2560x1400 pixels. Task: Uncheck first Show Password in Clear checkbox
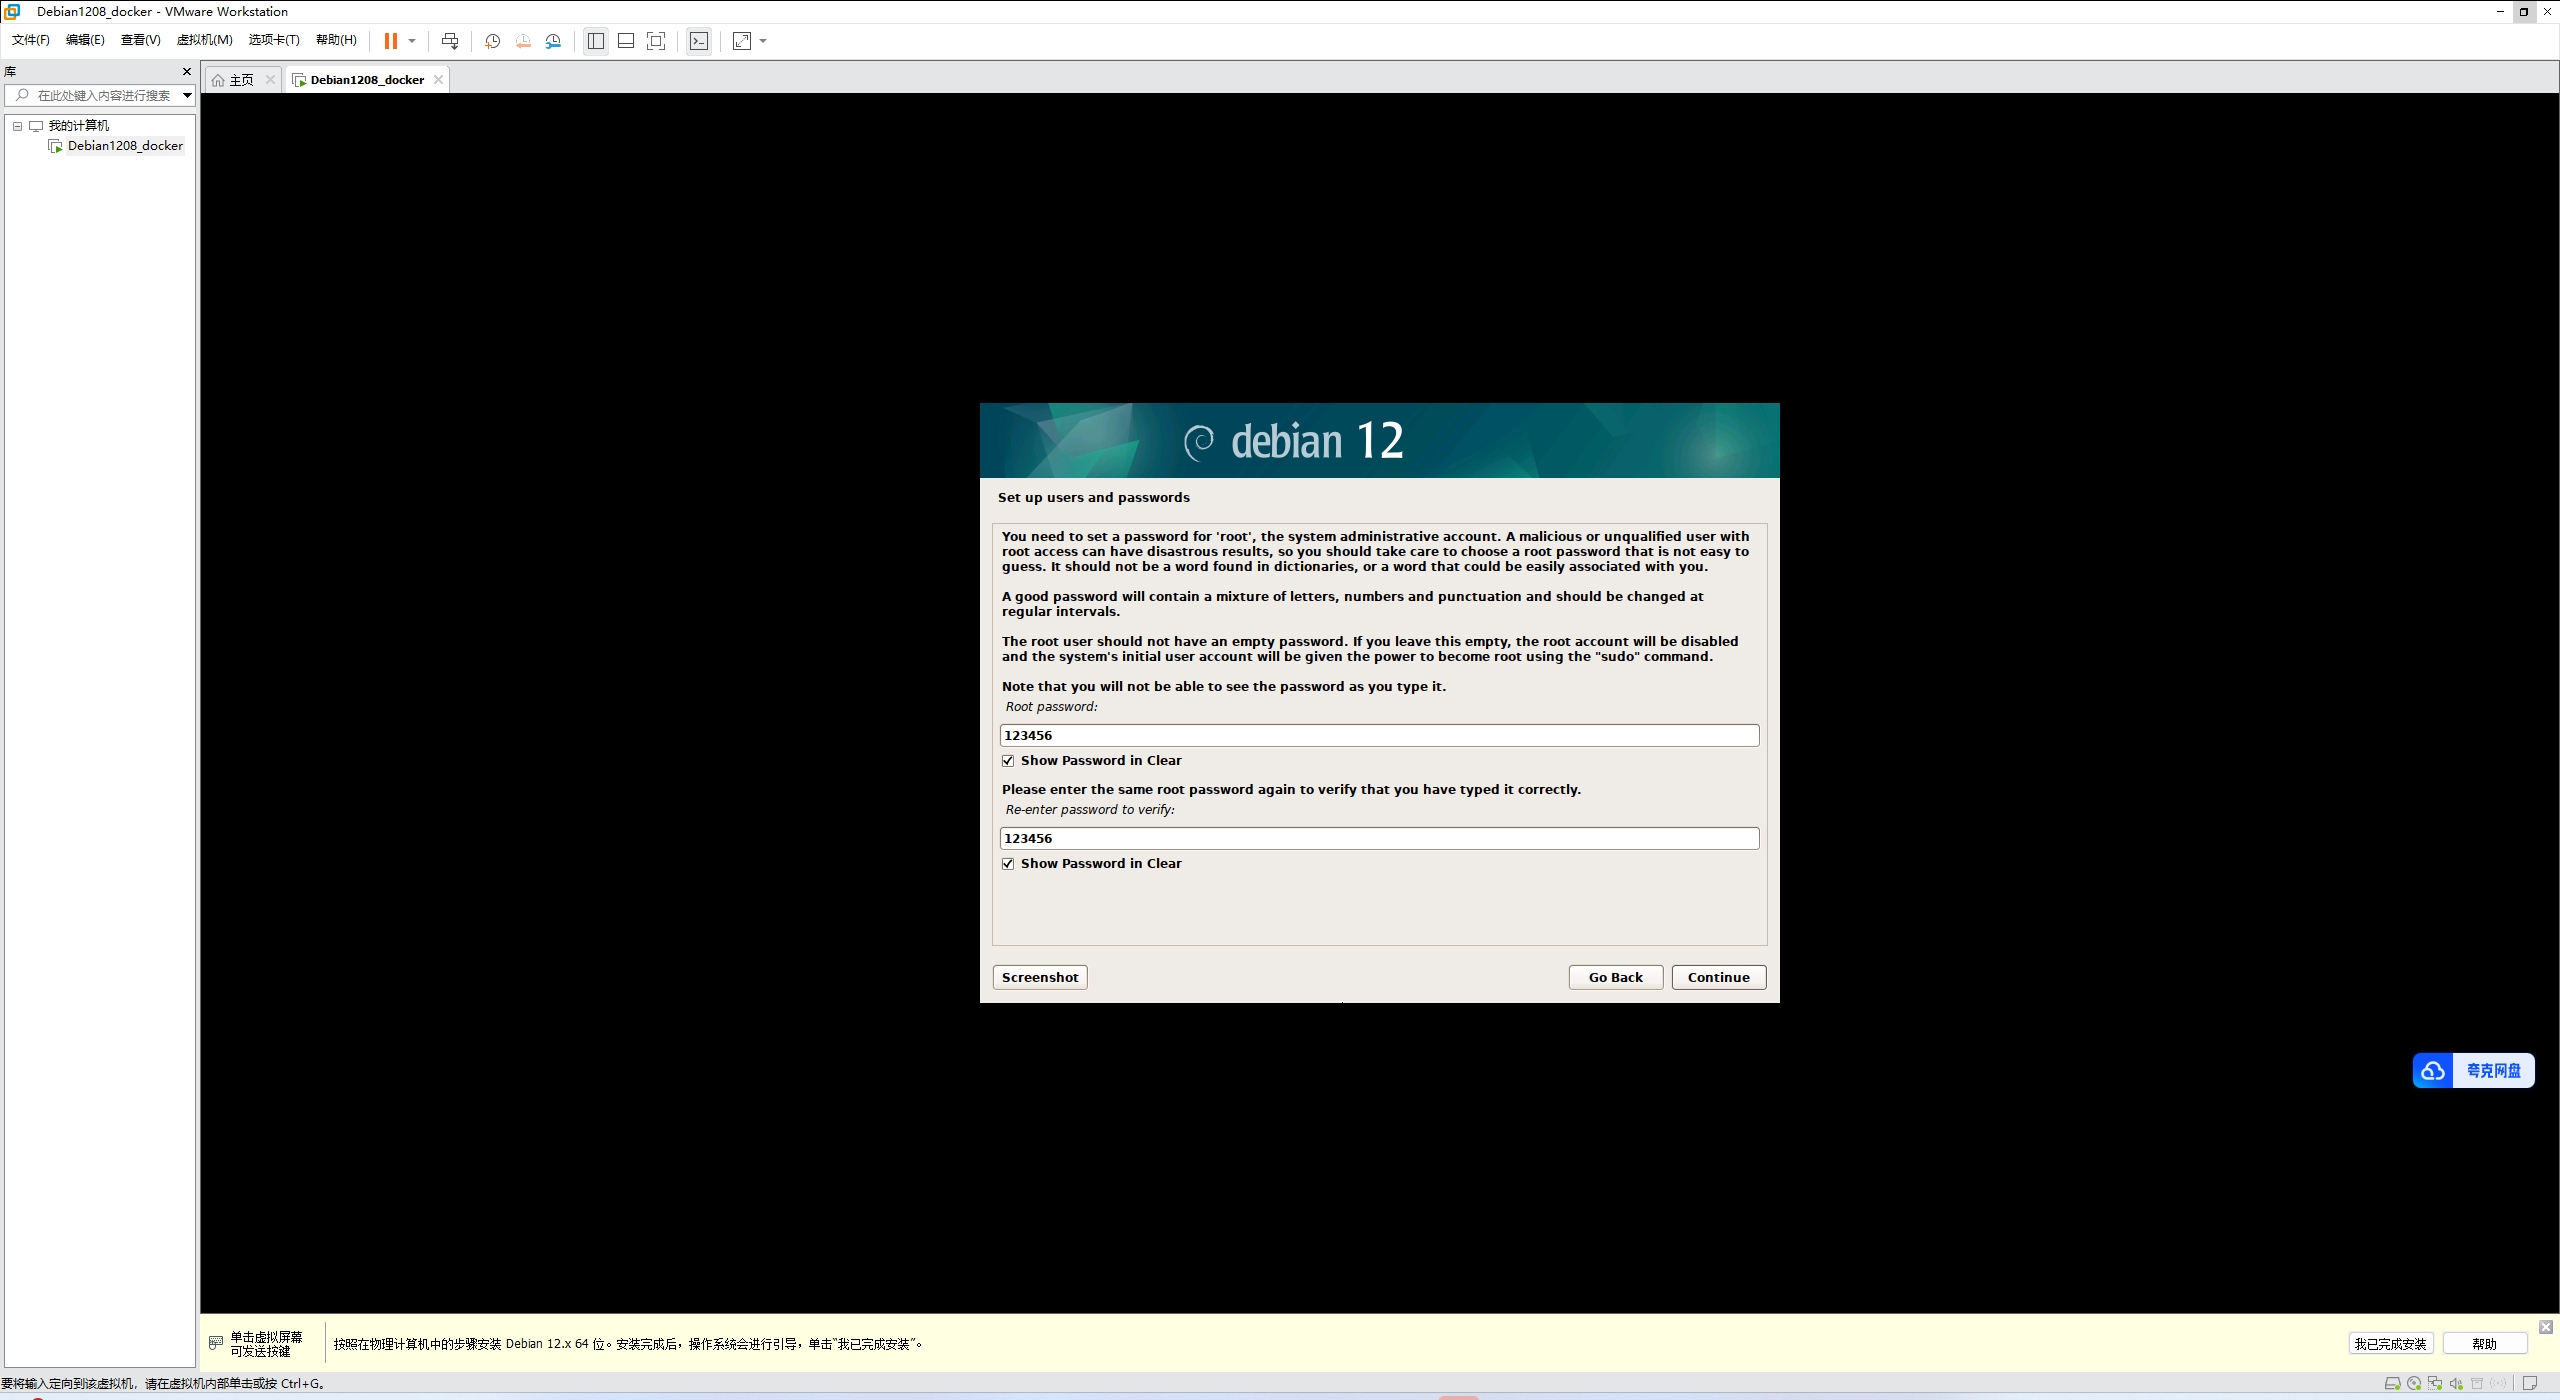[x=1008, y=761]
